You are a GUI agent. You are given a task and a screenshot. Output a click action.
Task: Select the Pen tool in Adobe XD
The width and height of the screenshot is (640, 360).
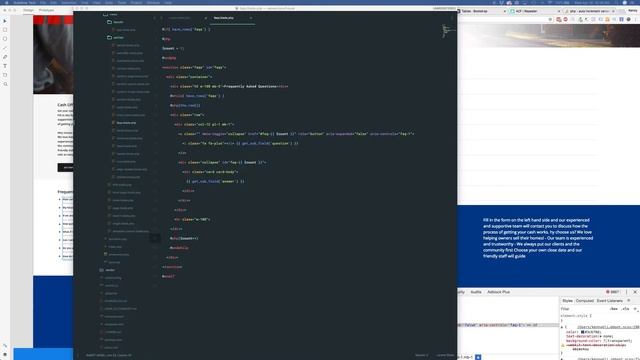point(5,57)
